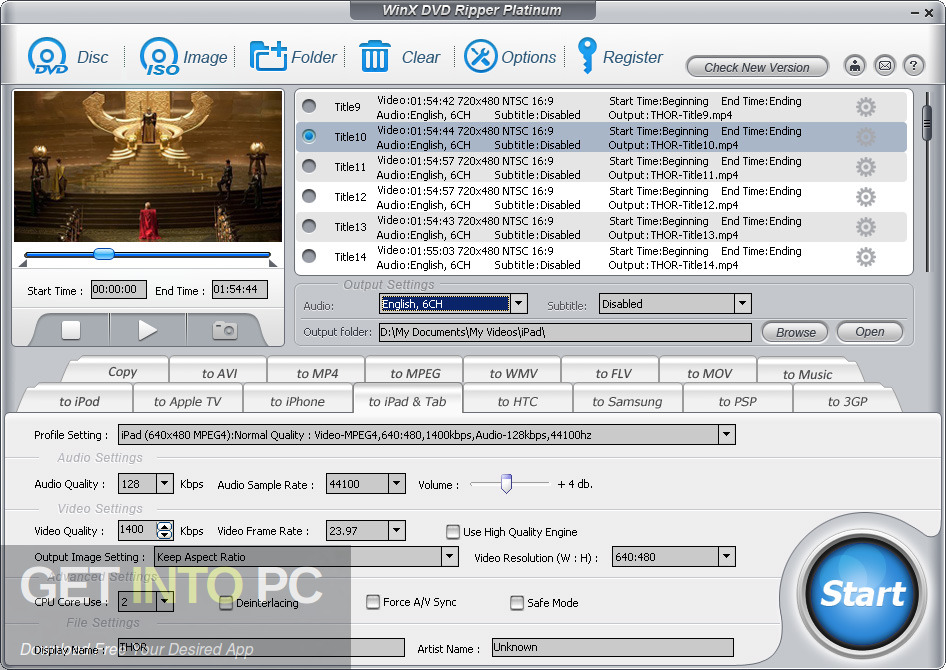The image size is (946, 670).
Task: Open settings gear for Title13
Action: point(866,227)
